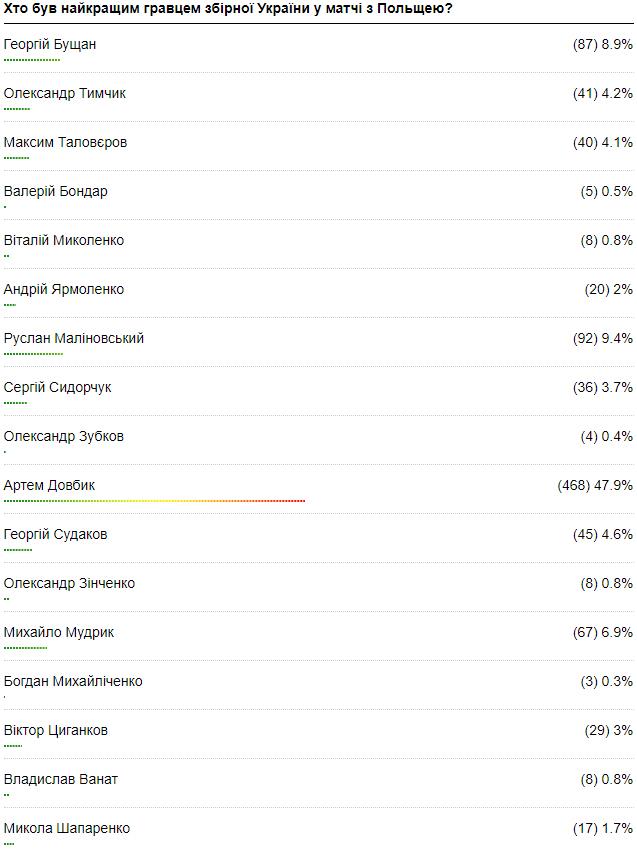
Task: Select the Сергій Сидорчук entry
Action: (57, 388)
